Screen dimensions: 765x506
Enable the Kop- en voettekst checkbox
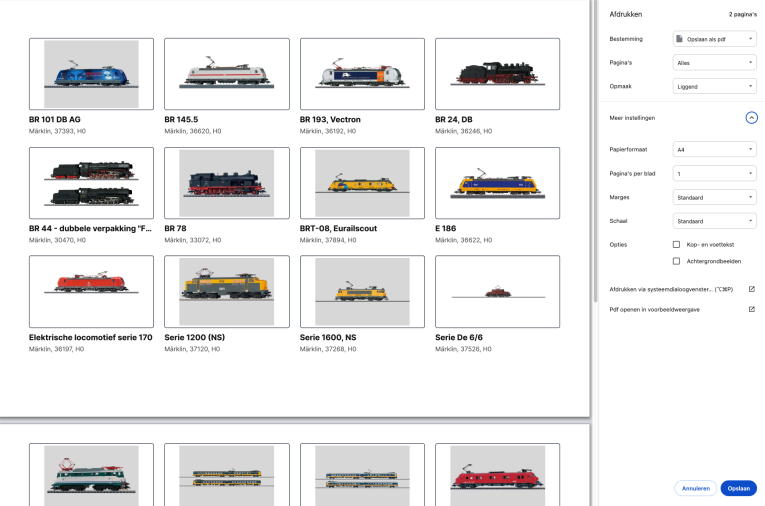pyautogui.click(x=677, y=244)
